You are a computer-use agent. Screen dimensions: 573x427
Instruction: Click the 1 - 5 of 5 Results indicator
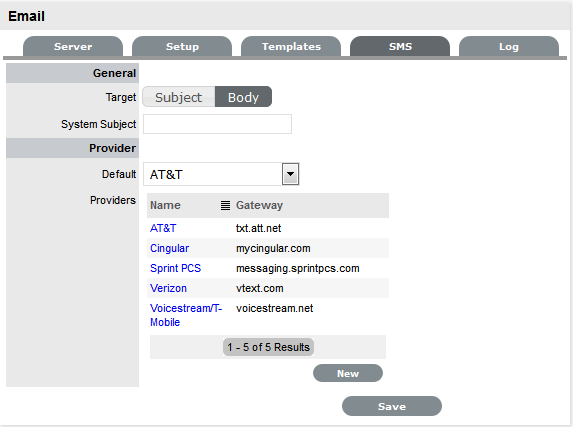coord(268,347)
